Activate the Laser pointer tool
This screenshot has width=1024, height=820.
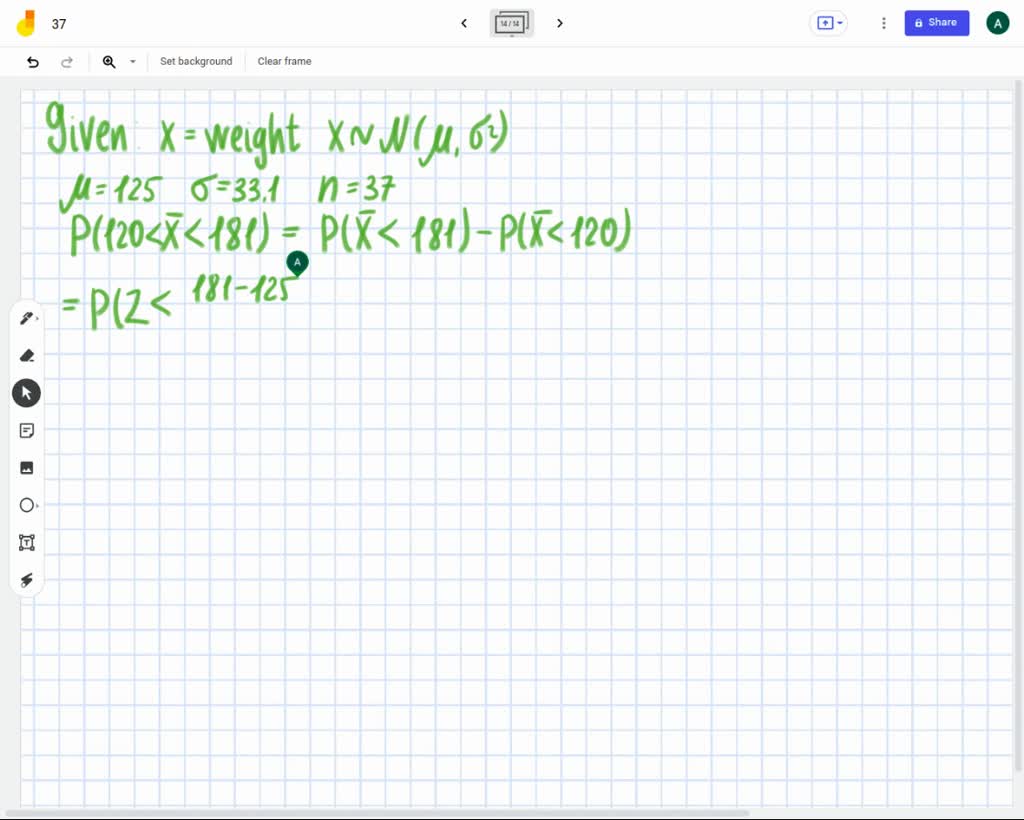pos(27,581)
